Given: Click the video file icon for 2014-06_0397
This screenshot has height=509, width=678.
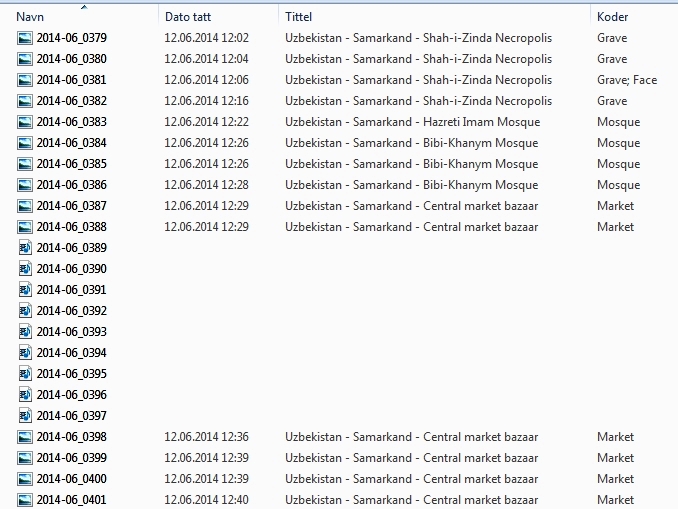Looking at the screenshot, I should coord(25,416).
